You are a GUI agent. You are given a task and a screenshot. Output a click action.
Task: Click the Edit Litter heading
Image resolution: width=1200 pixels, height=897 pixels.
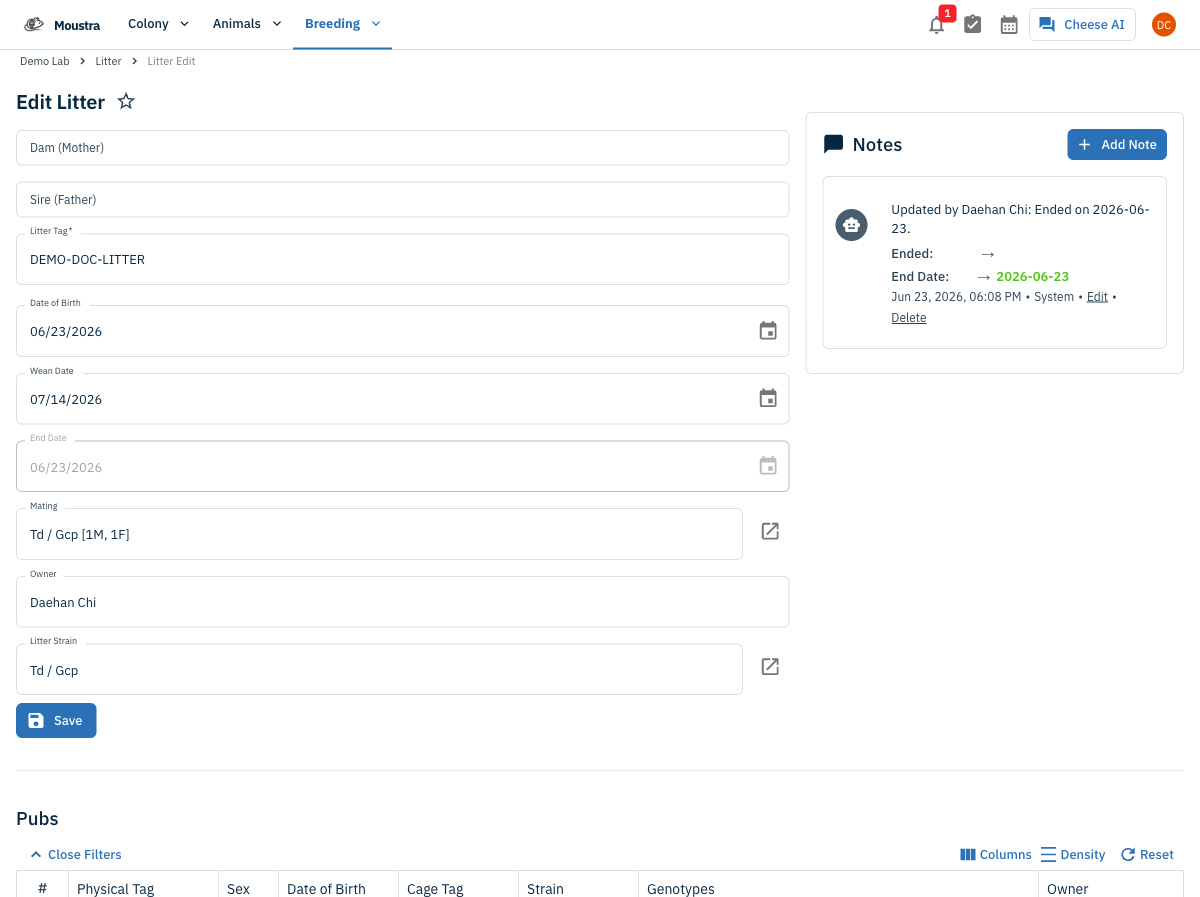(x=60, y=102)
